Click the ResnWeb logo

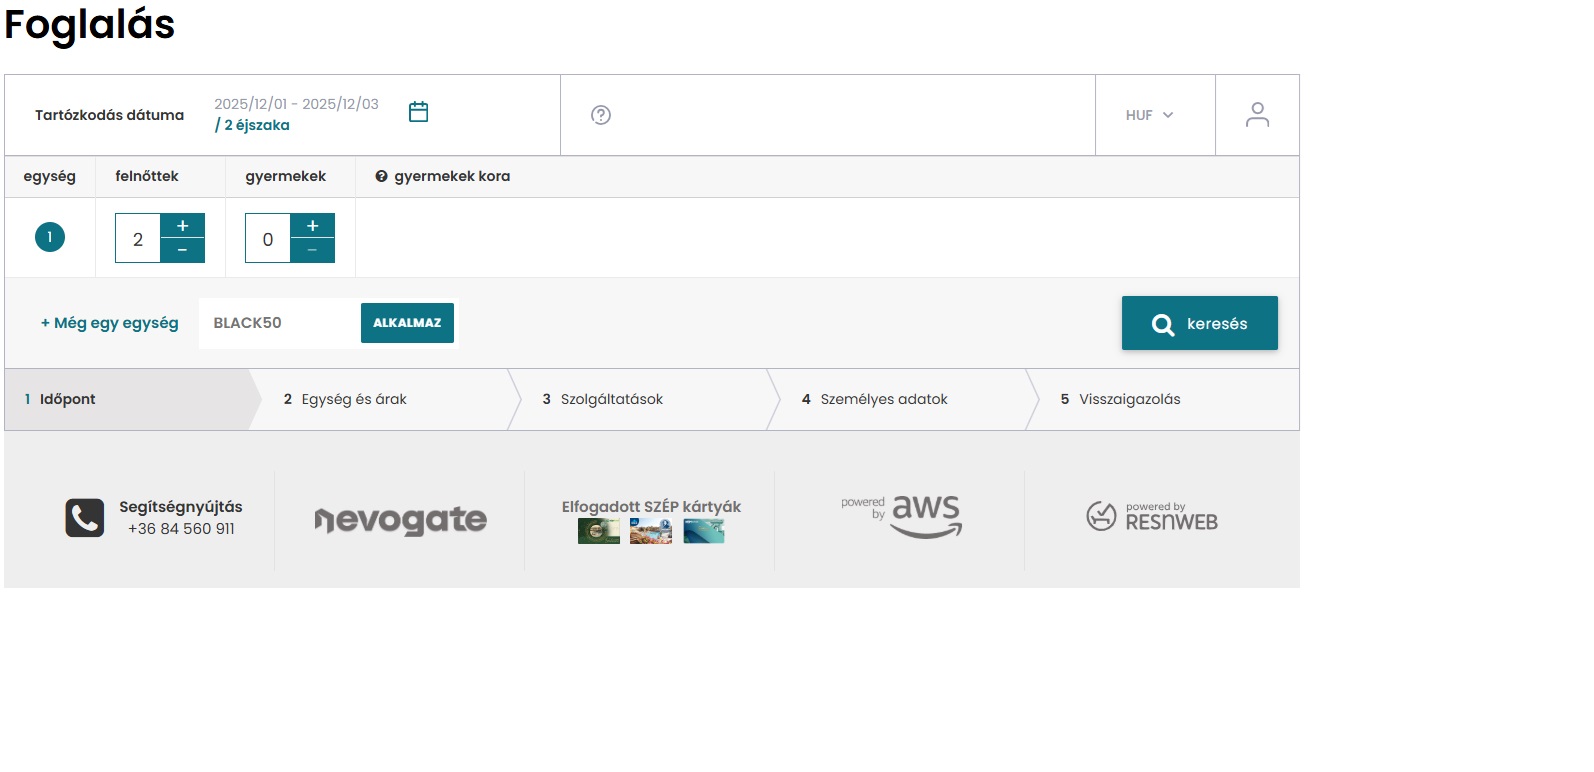[x=1152, y=516]
